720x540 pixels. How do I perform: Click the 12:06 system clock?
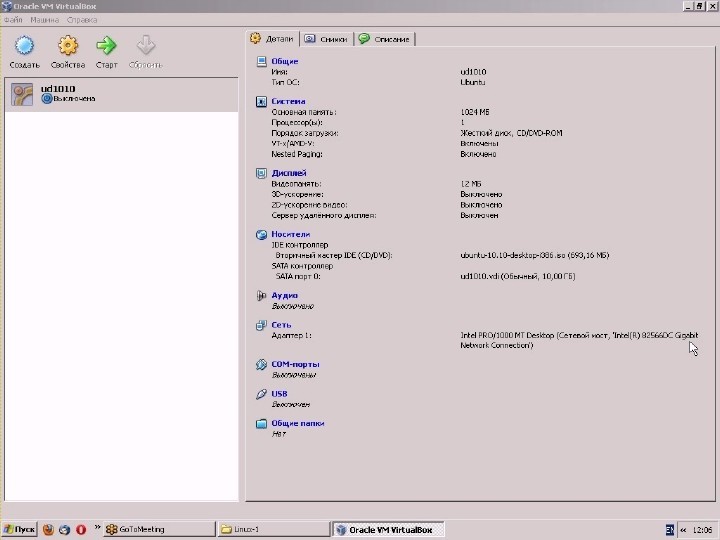(702, 530)
